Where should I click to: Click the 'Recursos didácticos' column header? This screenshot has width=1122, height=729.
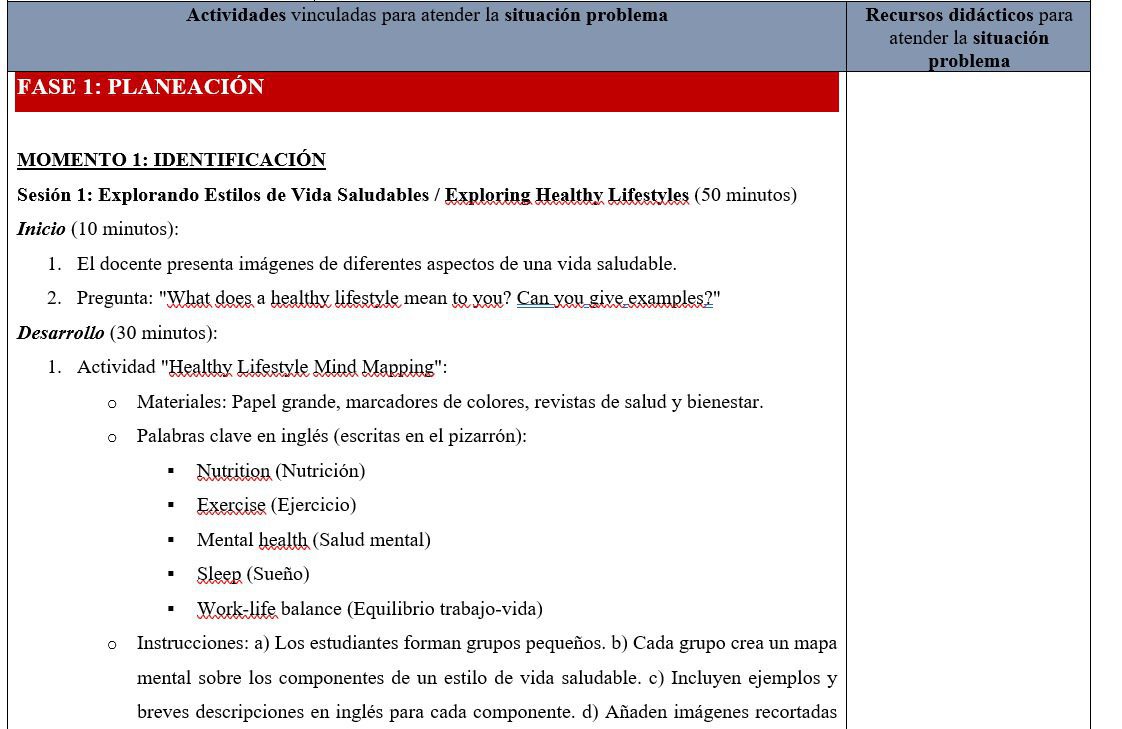[x=968, y=38]
